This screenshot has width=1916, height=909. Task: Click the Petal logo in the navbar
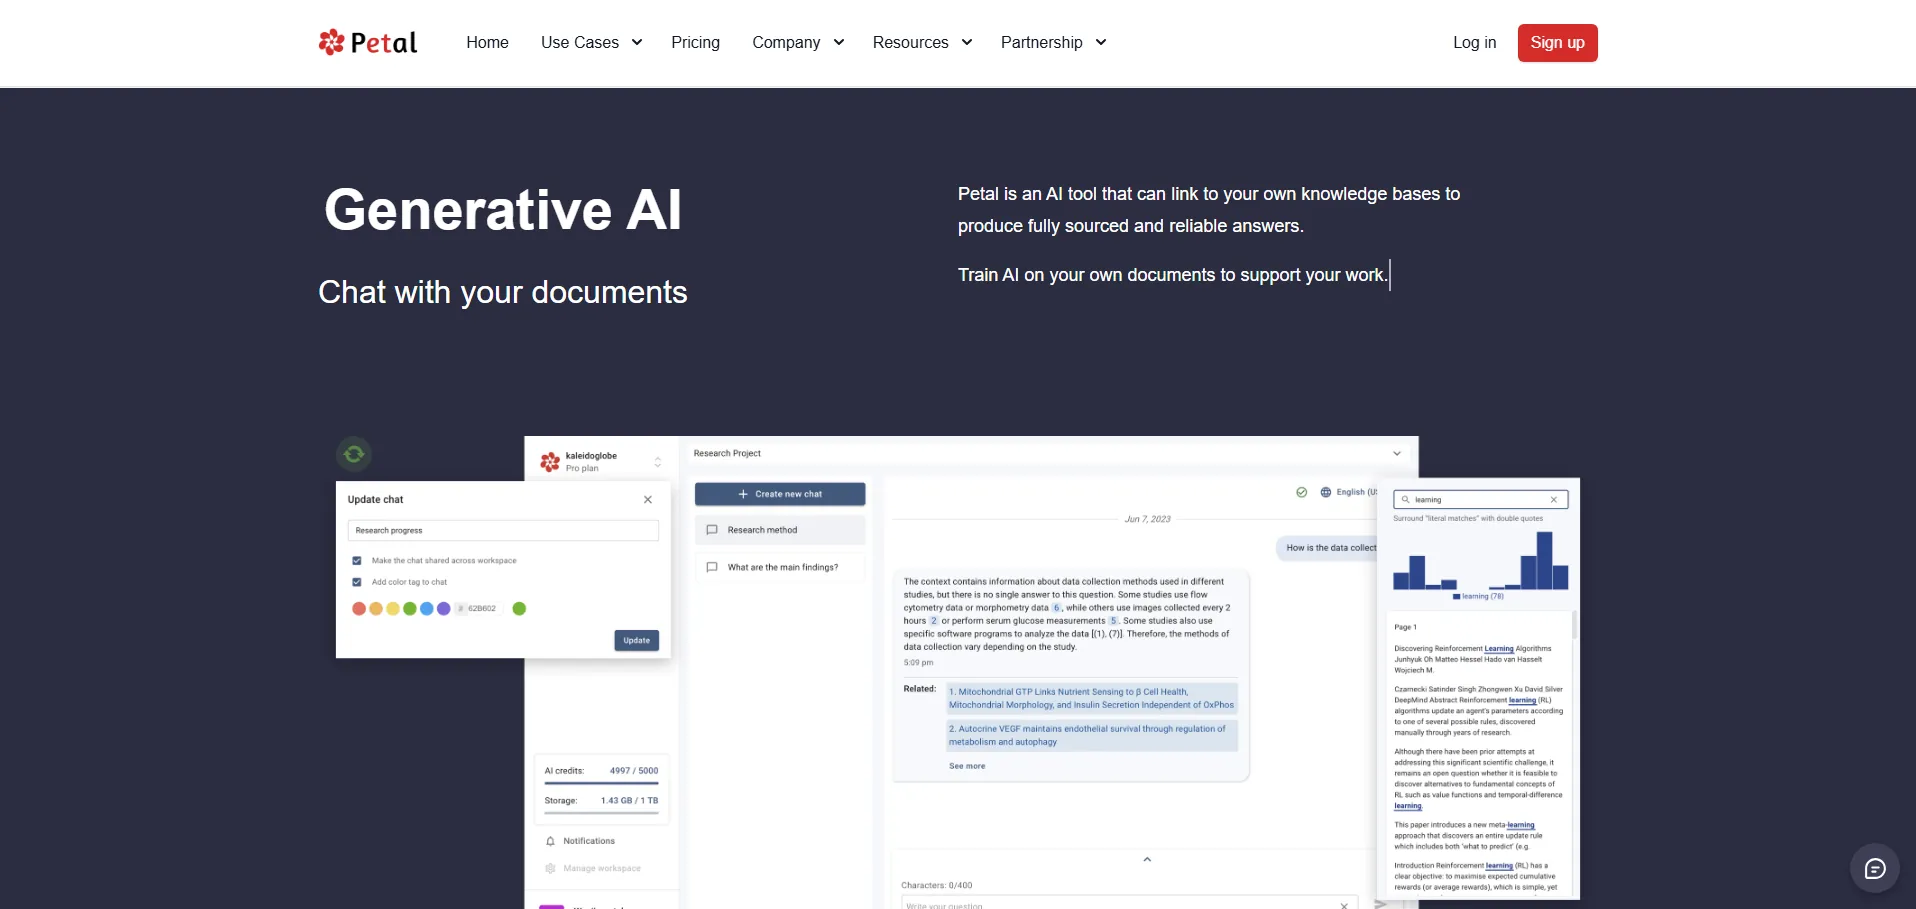368,43
